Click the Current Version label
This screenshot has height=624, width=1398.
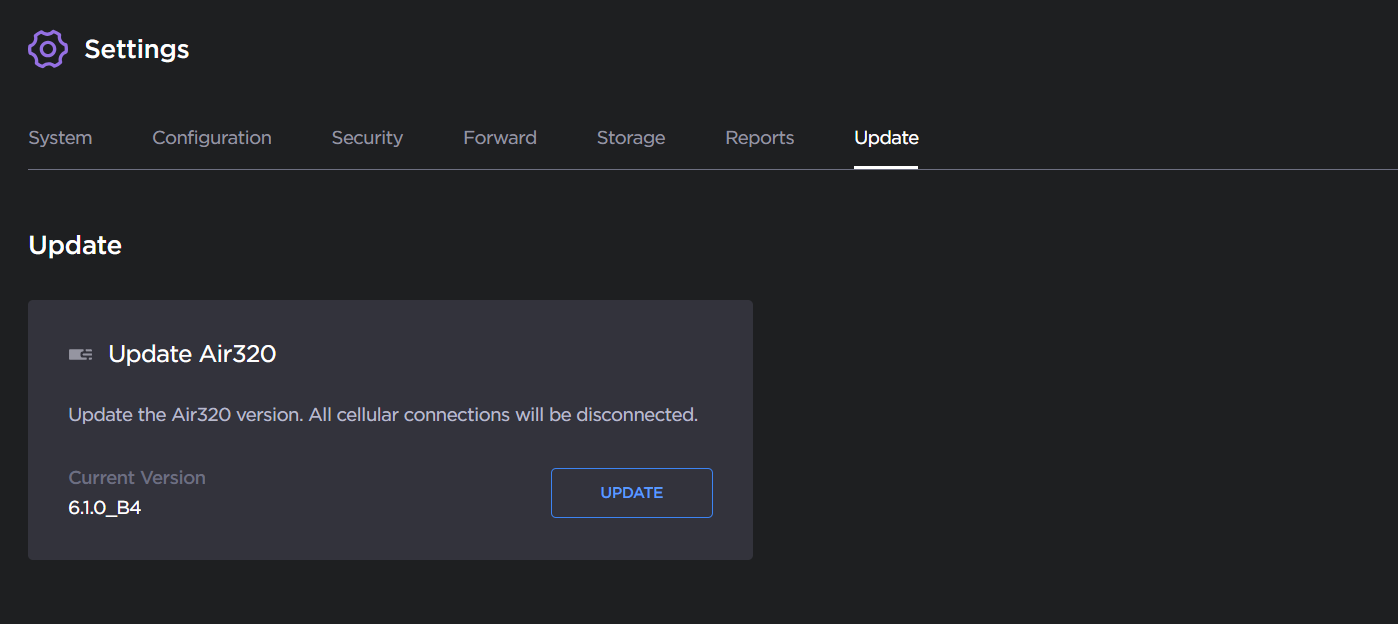(x=137, y=478)
